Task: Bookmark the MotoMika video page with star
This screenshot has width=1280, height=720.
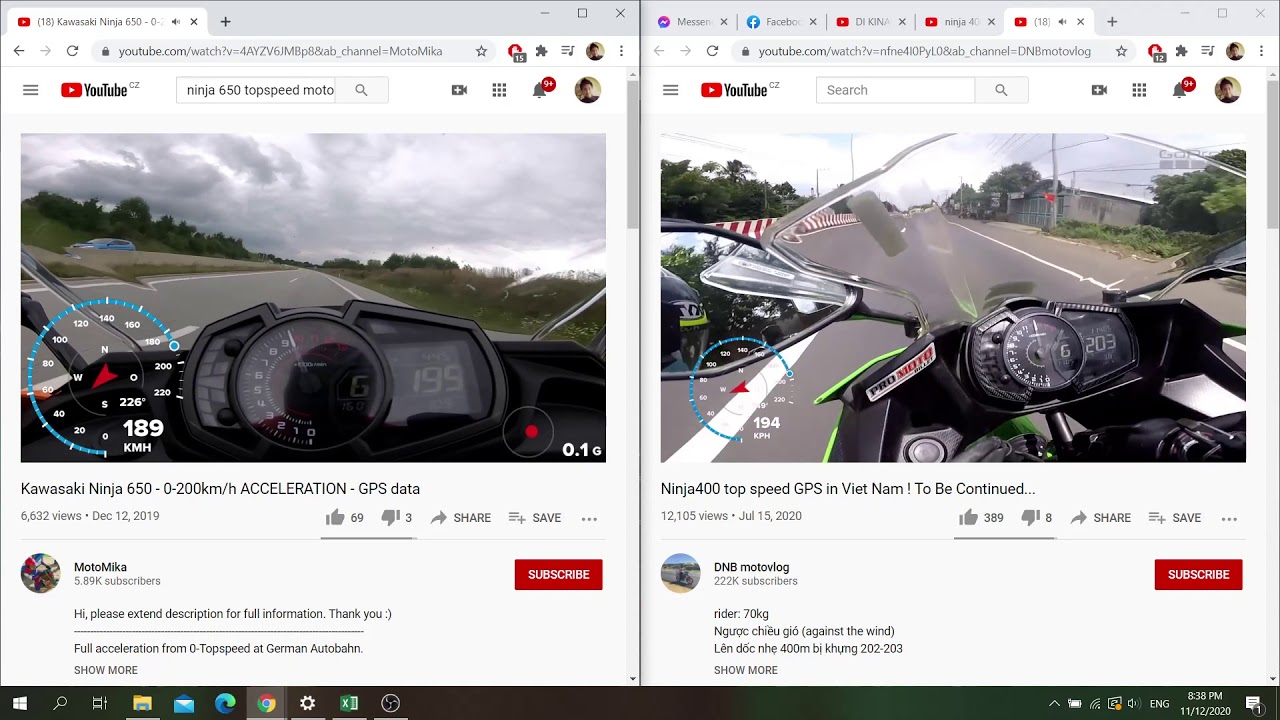Action: (481, 51)
